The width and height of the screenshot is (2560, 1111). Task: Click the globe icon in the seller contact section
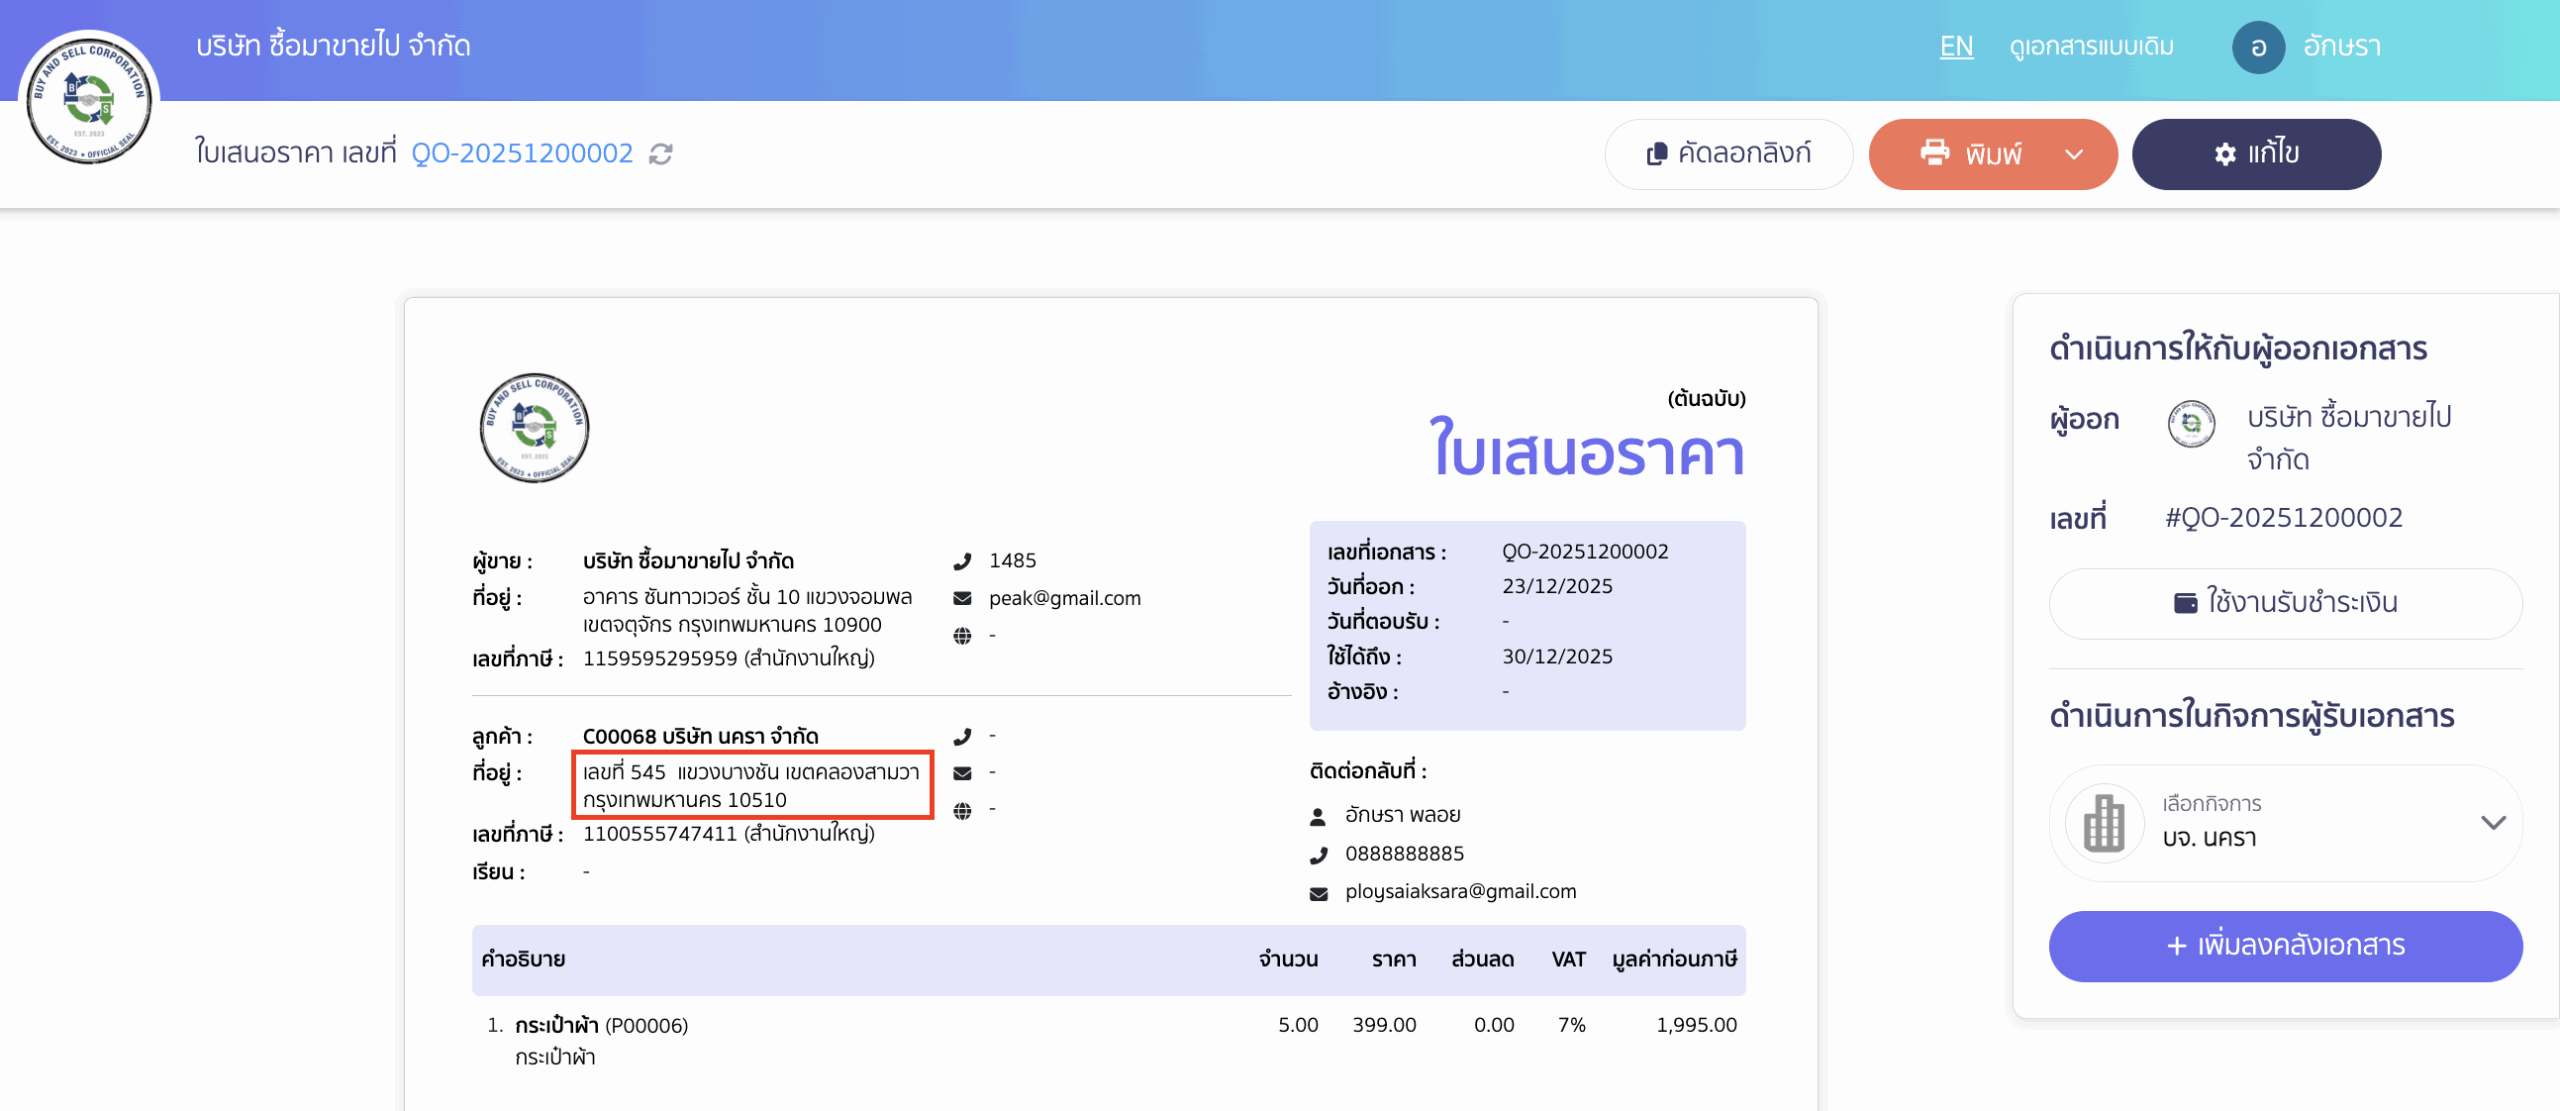[962, 634]
